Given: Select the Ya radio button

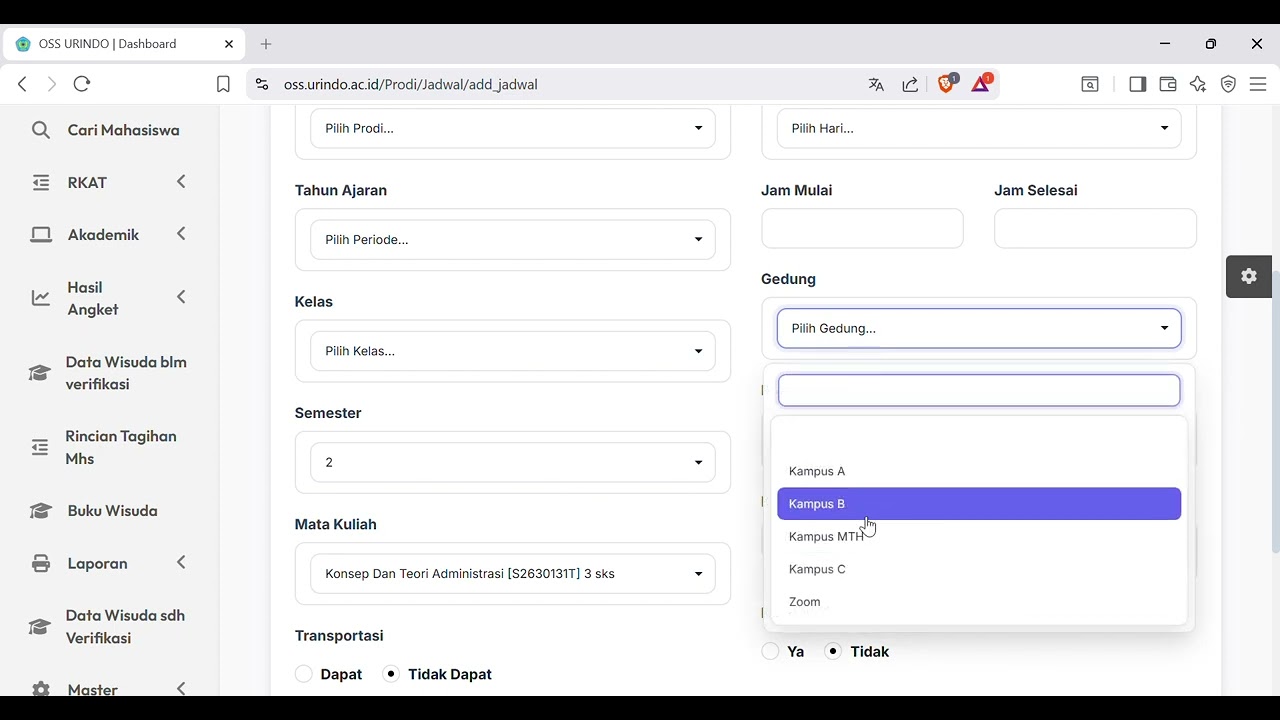Looking at the screenshot, I should 770,651.
